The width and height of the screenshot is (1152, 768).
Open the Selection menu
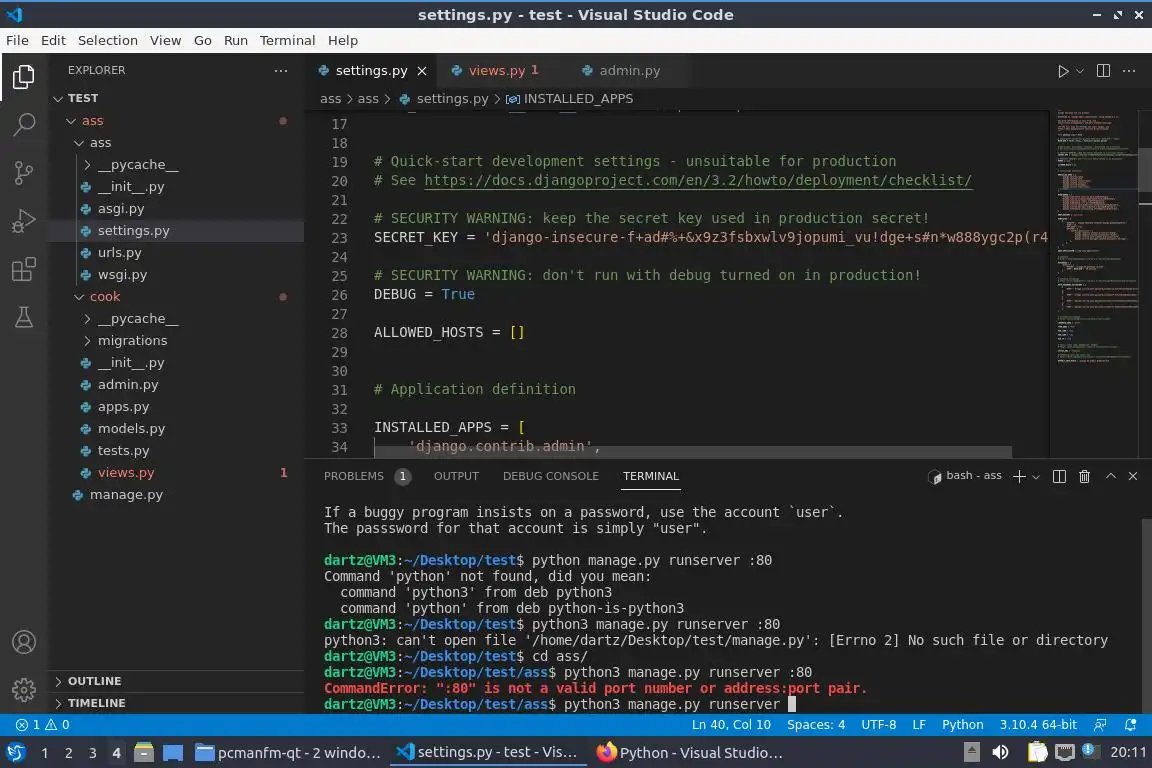point(107,40)
